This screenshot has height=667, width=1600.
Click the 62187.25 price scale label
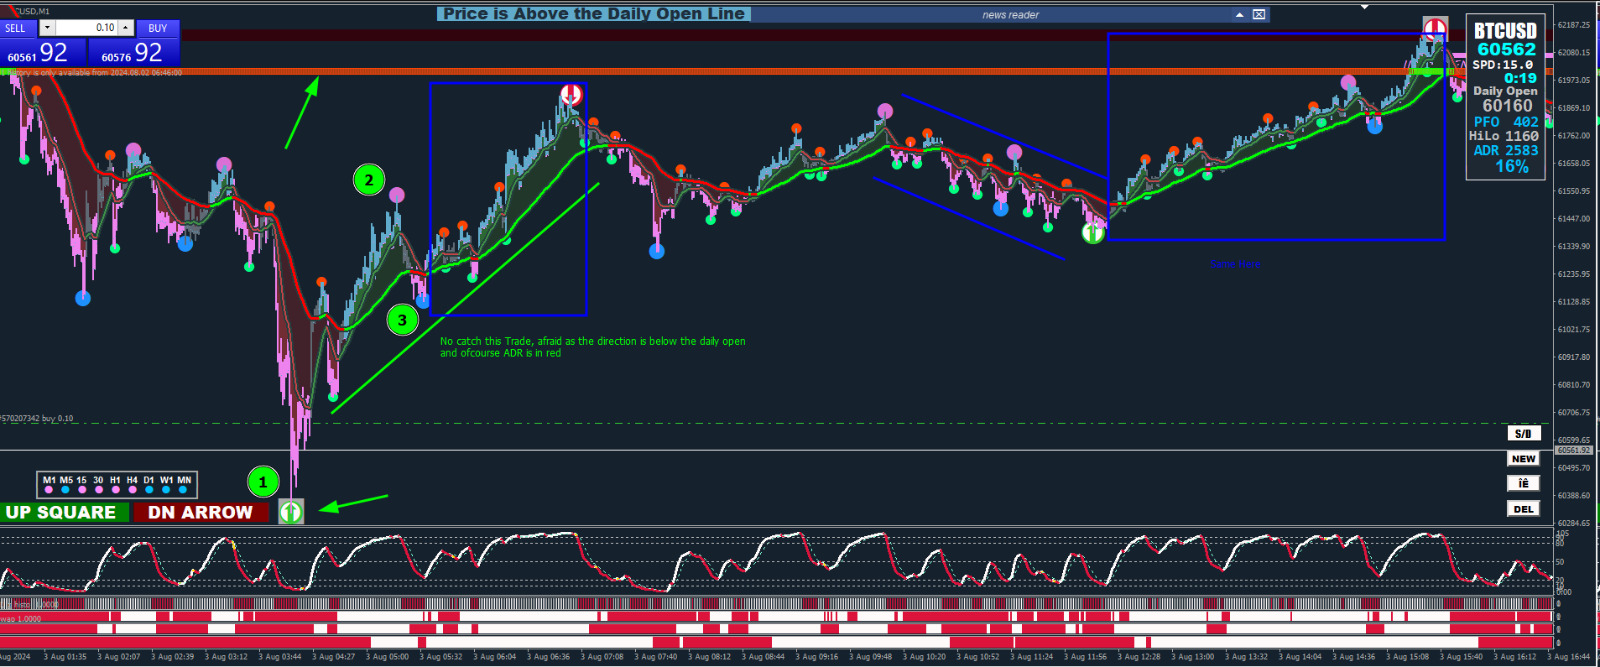click(1574, 25)
